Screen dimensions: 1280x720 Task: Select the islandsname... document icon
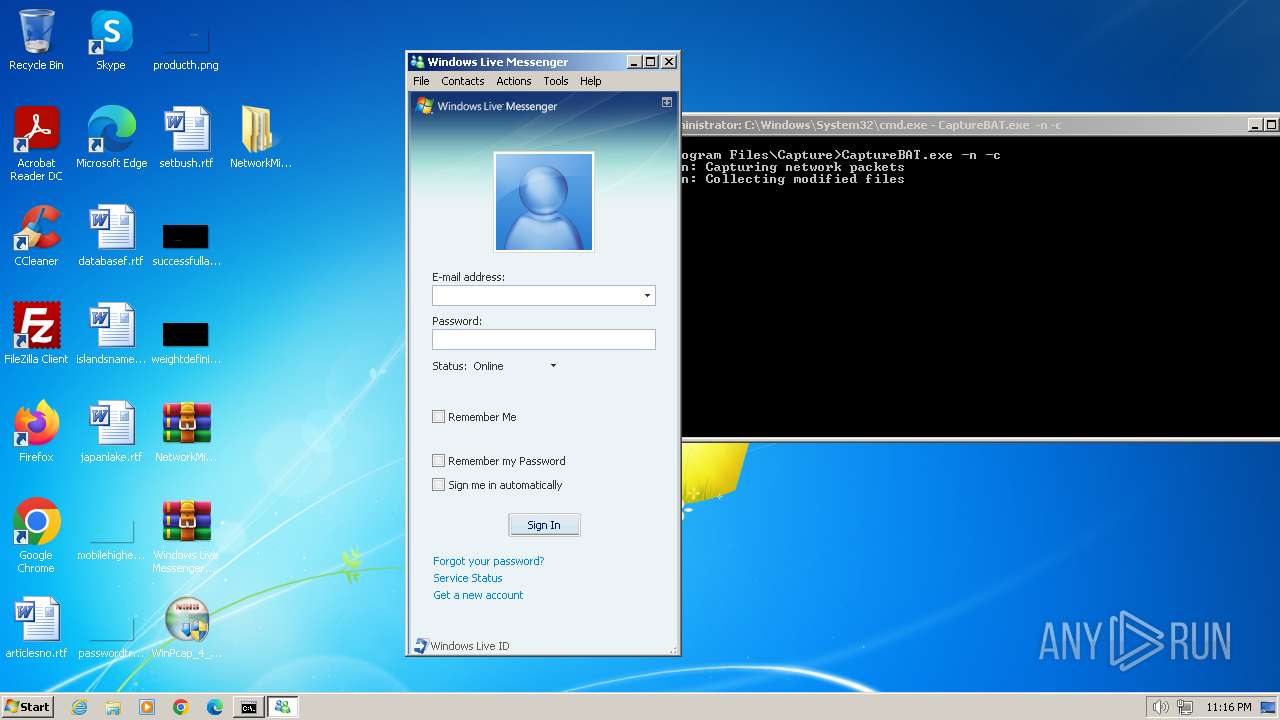coord(111,334)
